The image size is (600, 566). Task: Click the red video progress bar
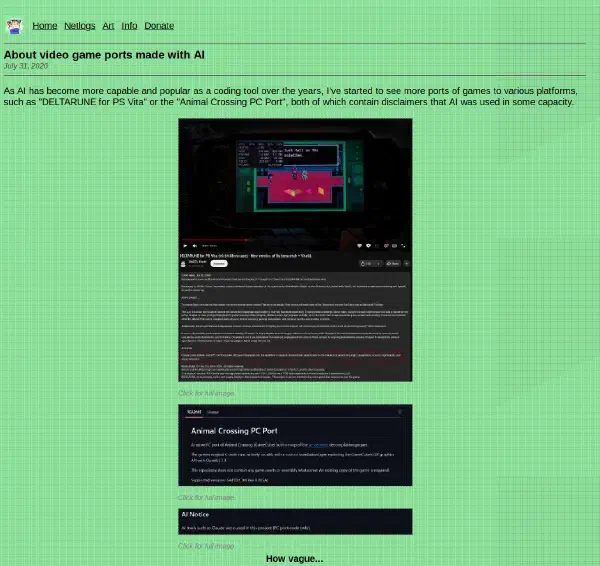click(215, 240)
